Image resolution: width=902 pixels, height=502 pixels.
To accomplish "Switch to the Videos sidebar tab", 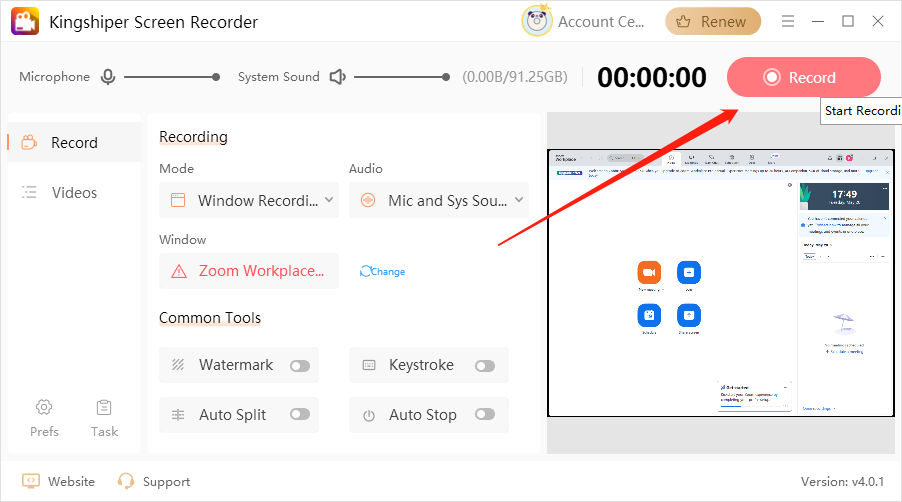I will point(74,193).
